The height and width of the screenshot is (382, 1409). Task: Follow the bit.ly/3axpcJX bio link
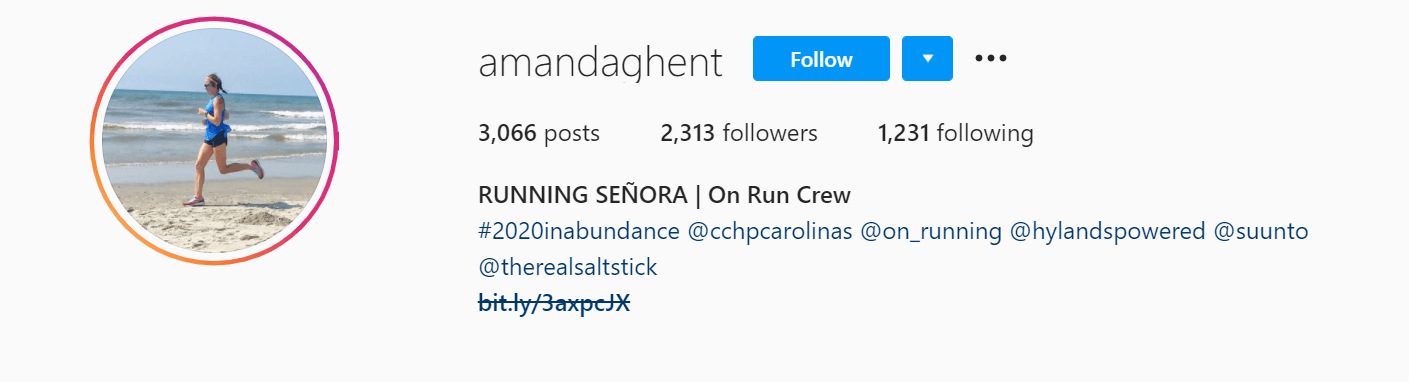(x=554, y=303)
